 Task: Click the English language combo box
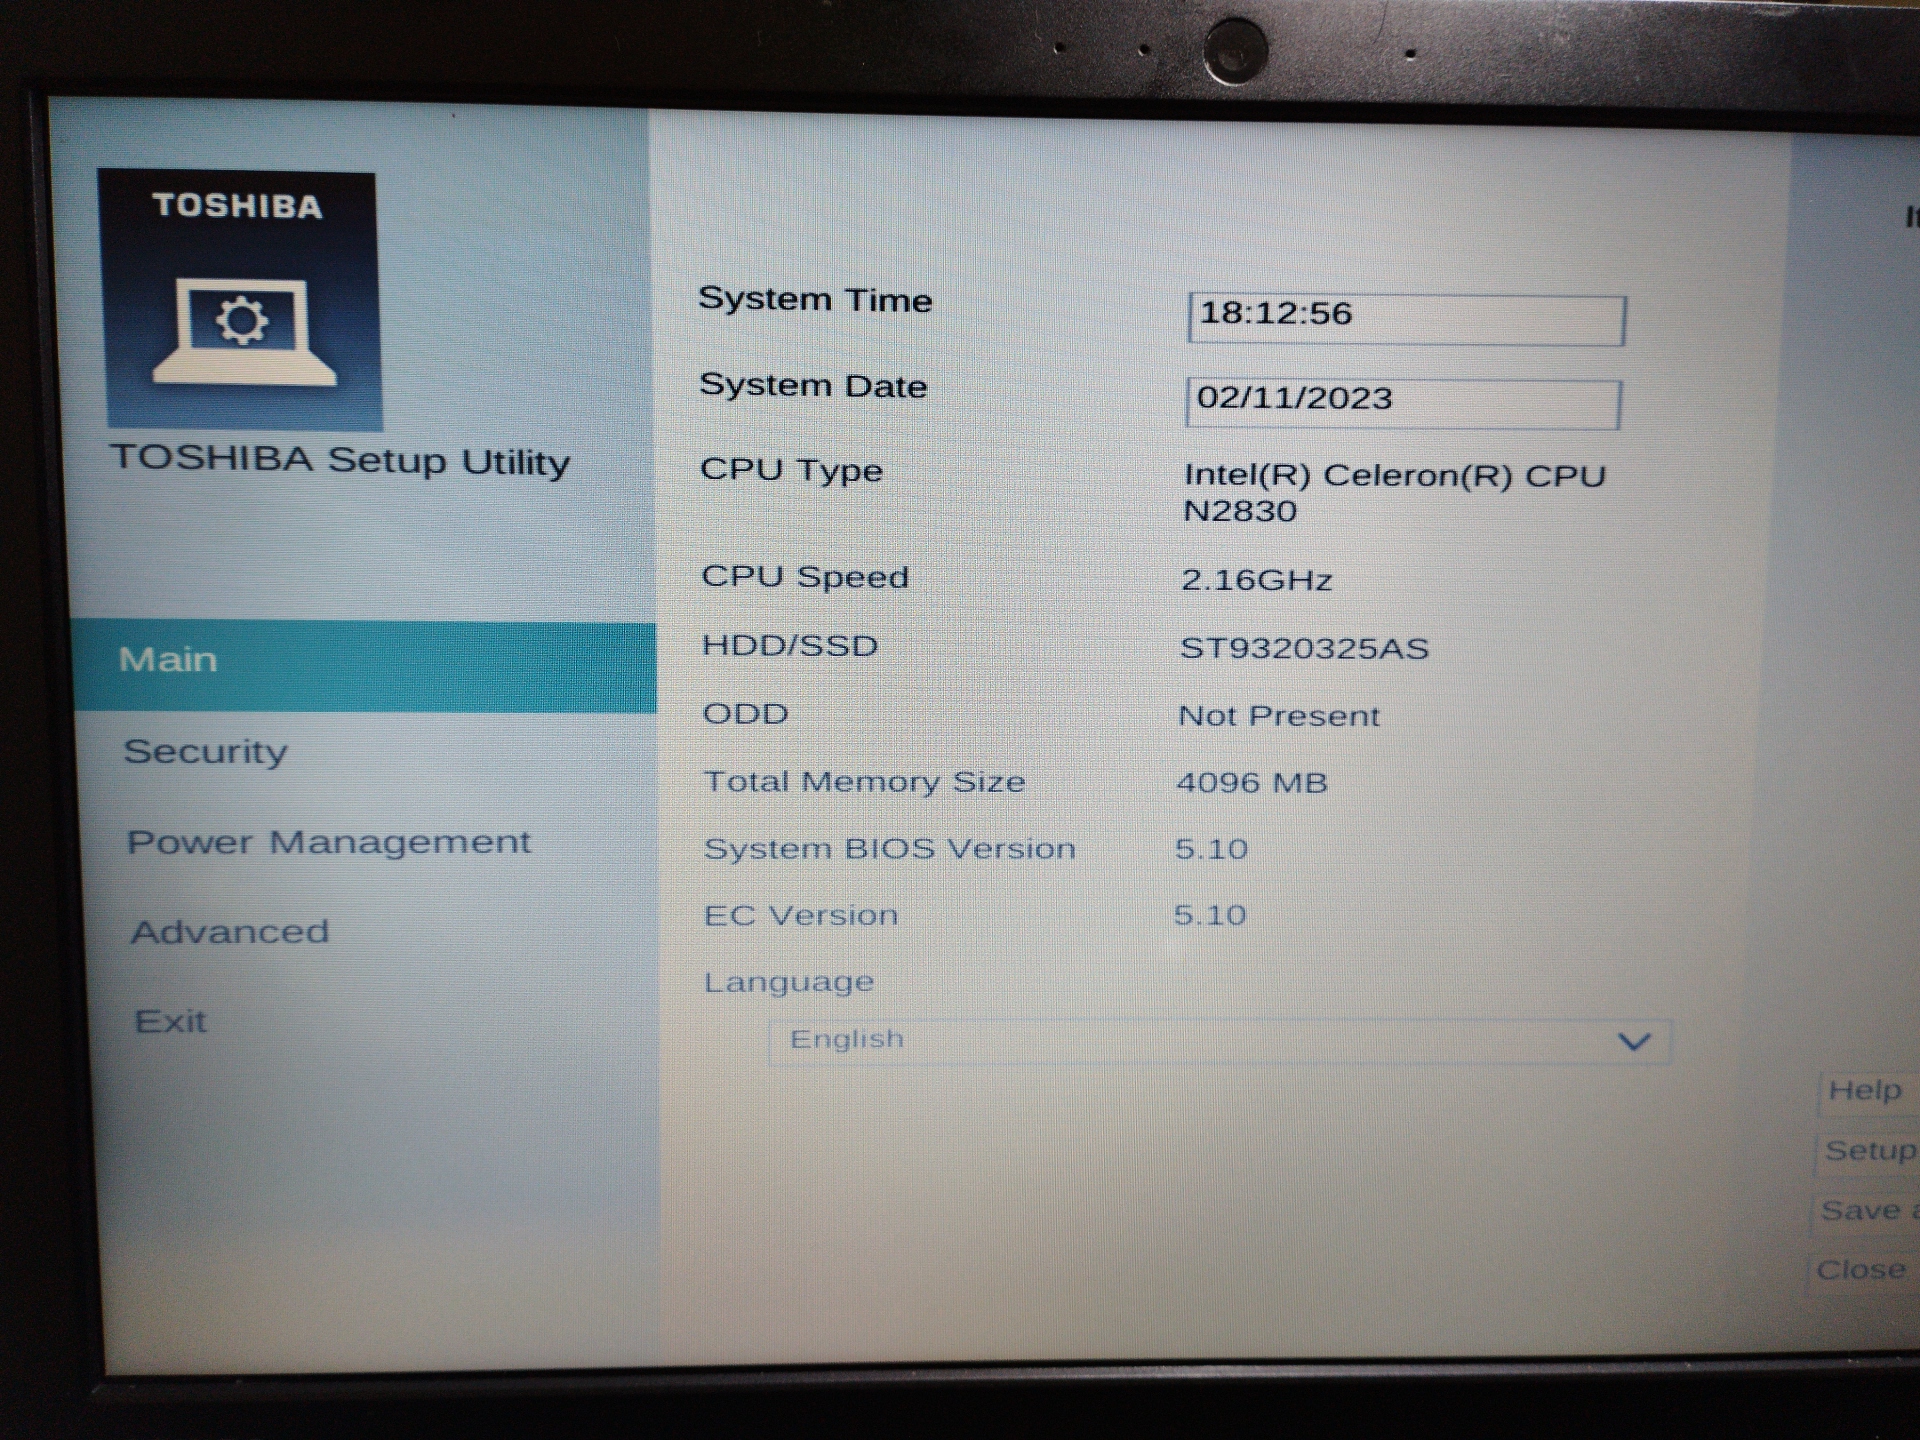click(x=1219, y=1041)
